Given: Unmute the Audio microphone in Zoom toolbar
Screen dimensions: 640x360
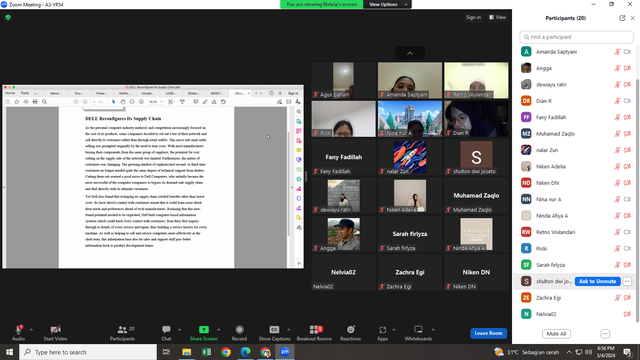Looking at the screenshot, I should pos(18,333).
